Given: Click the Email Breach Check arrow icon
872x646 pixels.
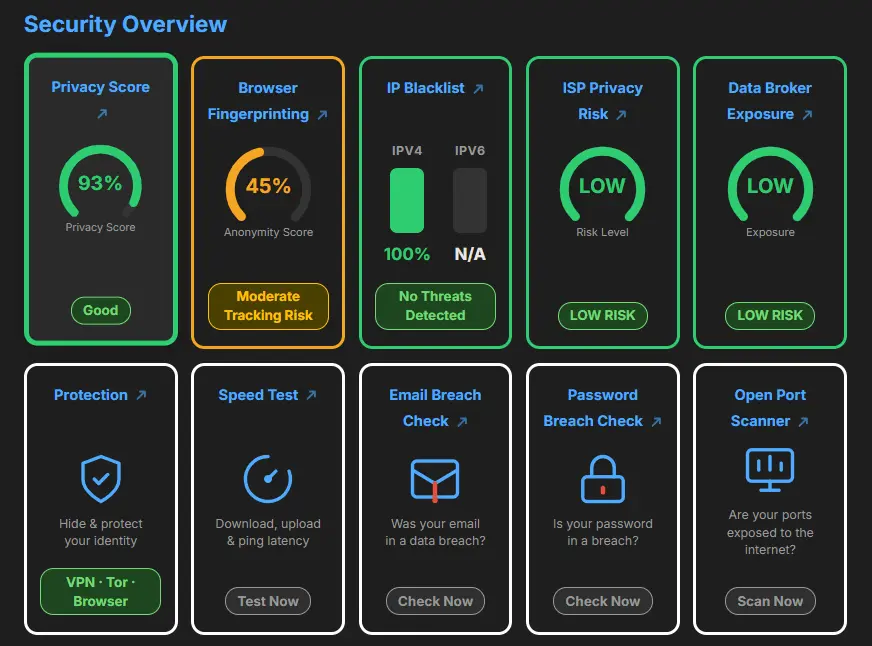Looking at the screenshot, I should (462, 421).
